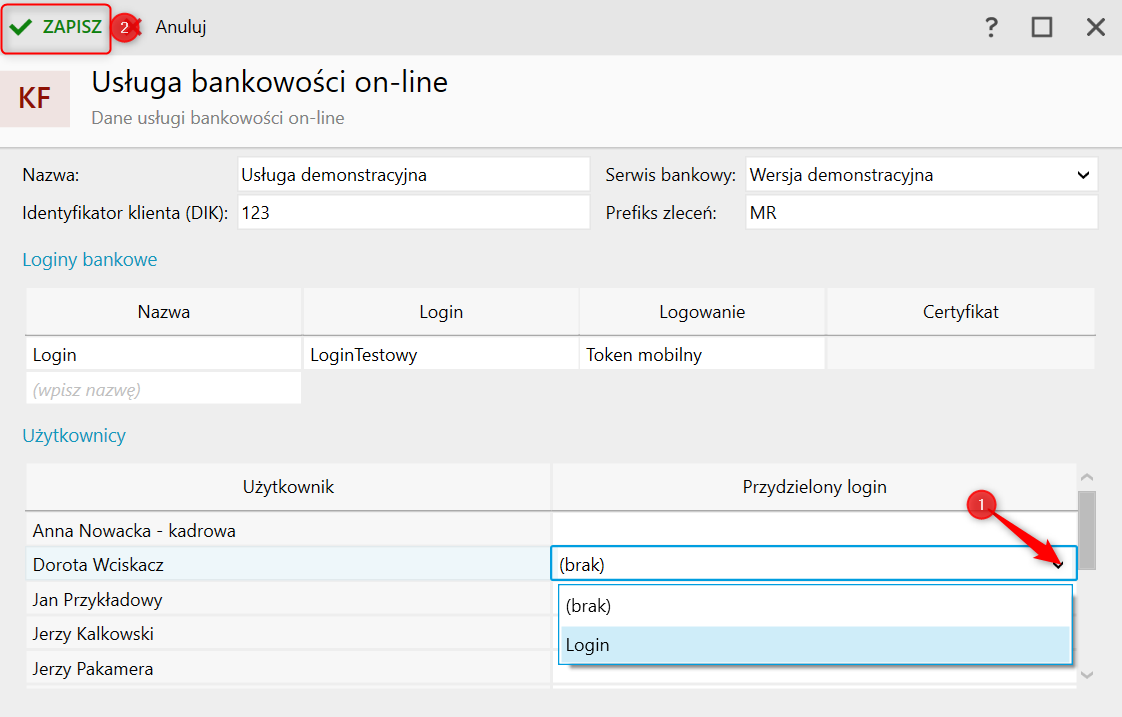Close the on-line banking dialog
The height and width of the screenshot is (717, 1122).
pyautogui.click(x=1096, y=27)
